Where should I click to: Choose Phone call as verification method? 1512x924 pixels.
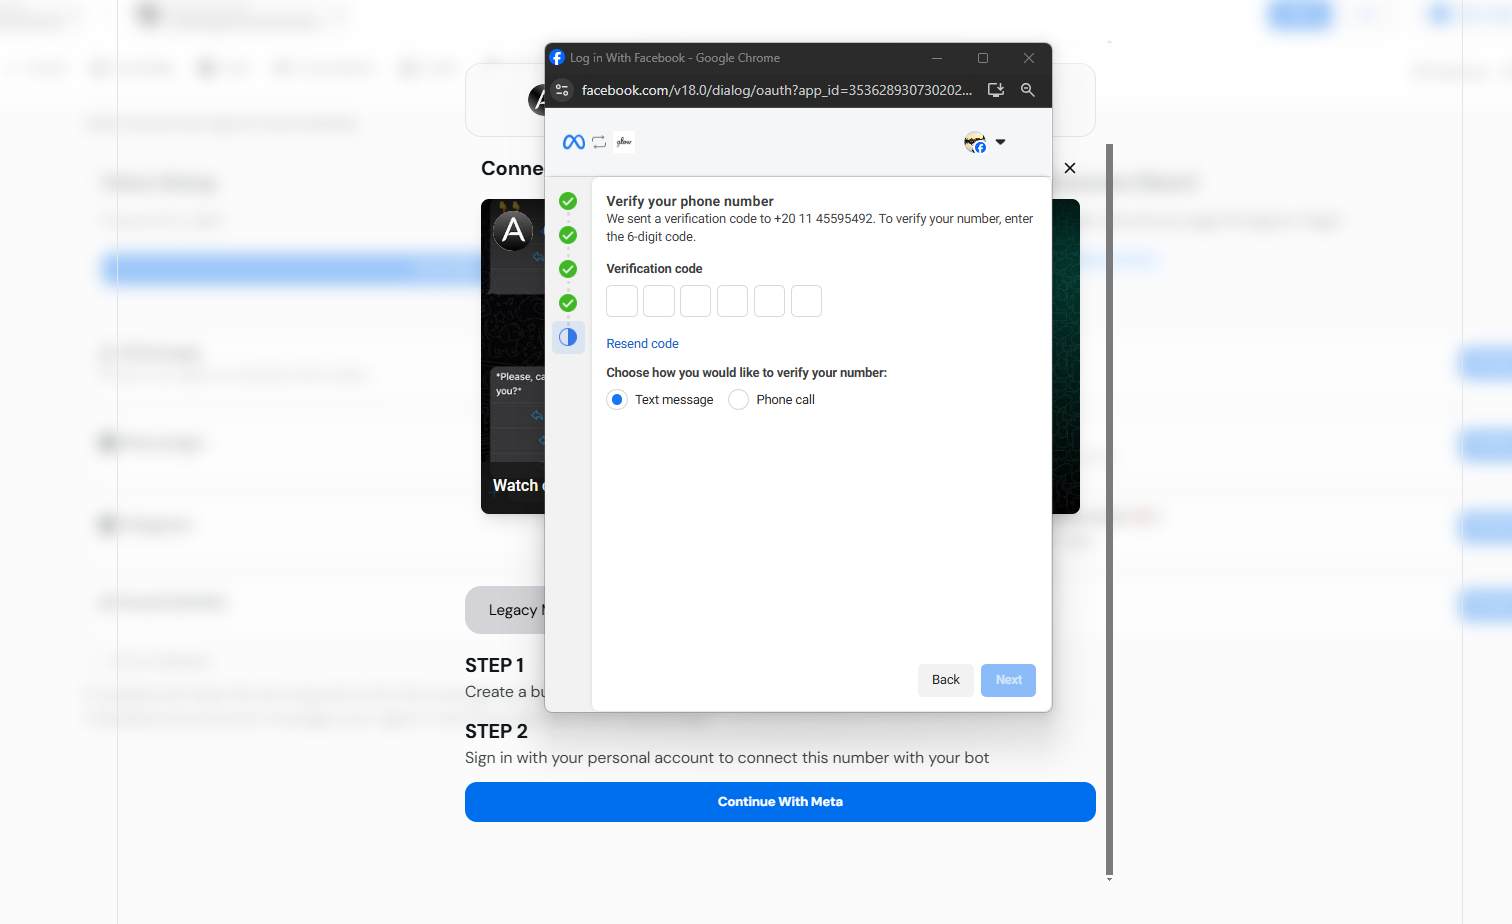(x=738, y=399)
